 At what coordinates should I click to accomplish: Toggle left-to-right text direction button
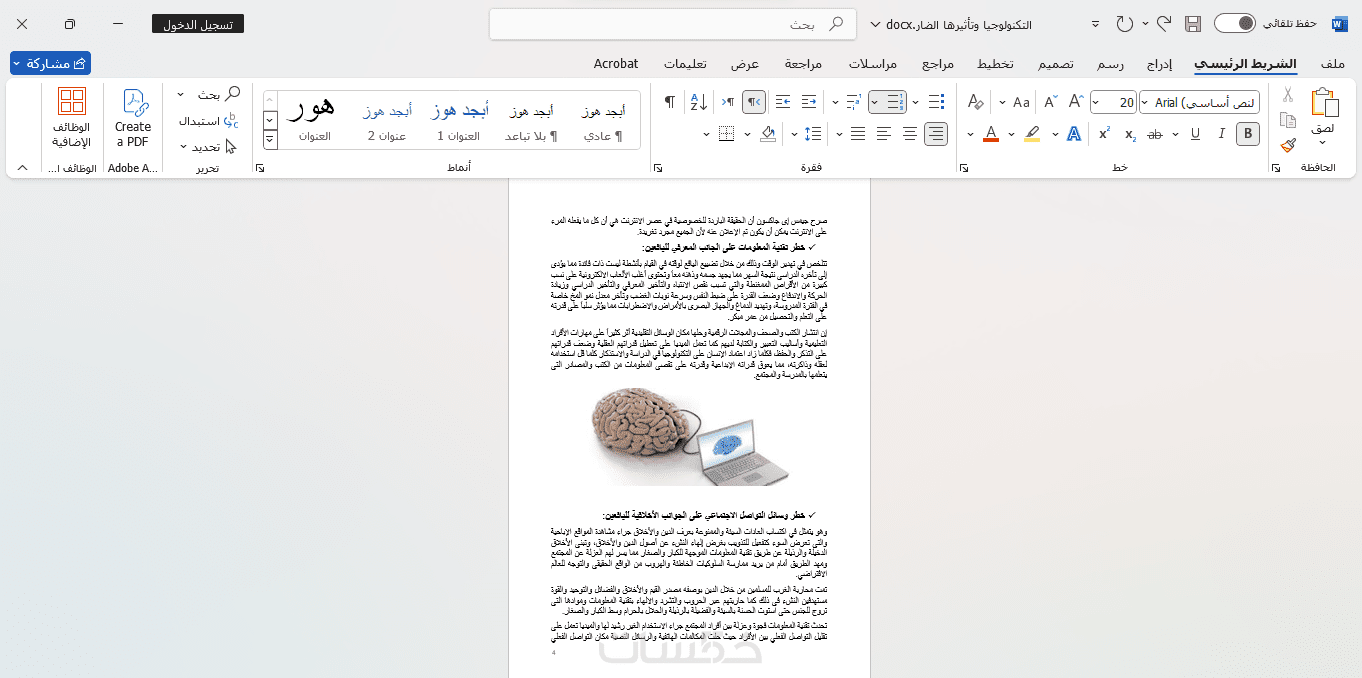click(x=729, y=102)
